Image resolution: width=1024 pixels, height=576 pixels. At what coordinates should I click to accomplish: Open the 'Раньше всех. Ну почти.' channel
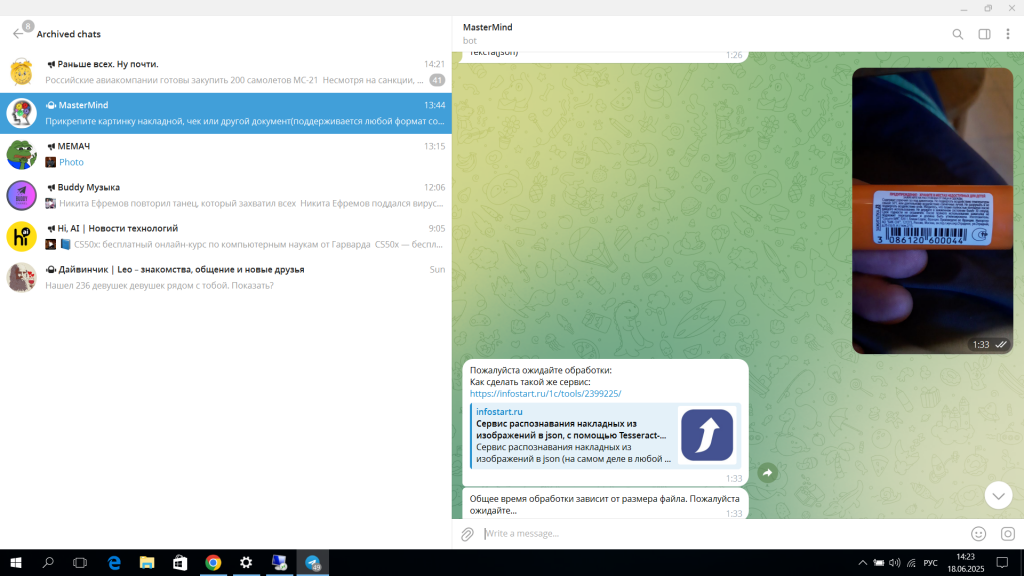(225, 72)
